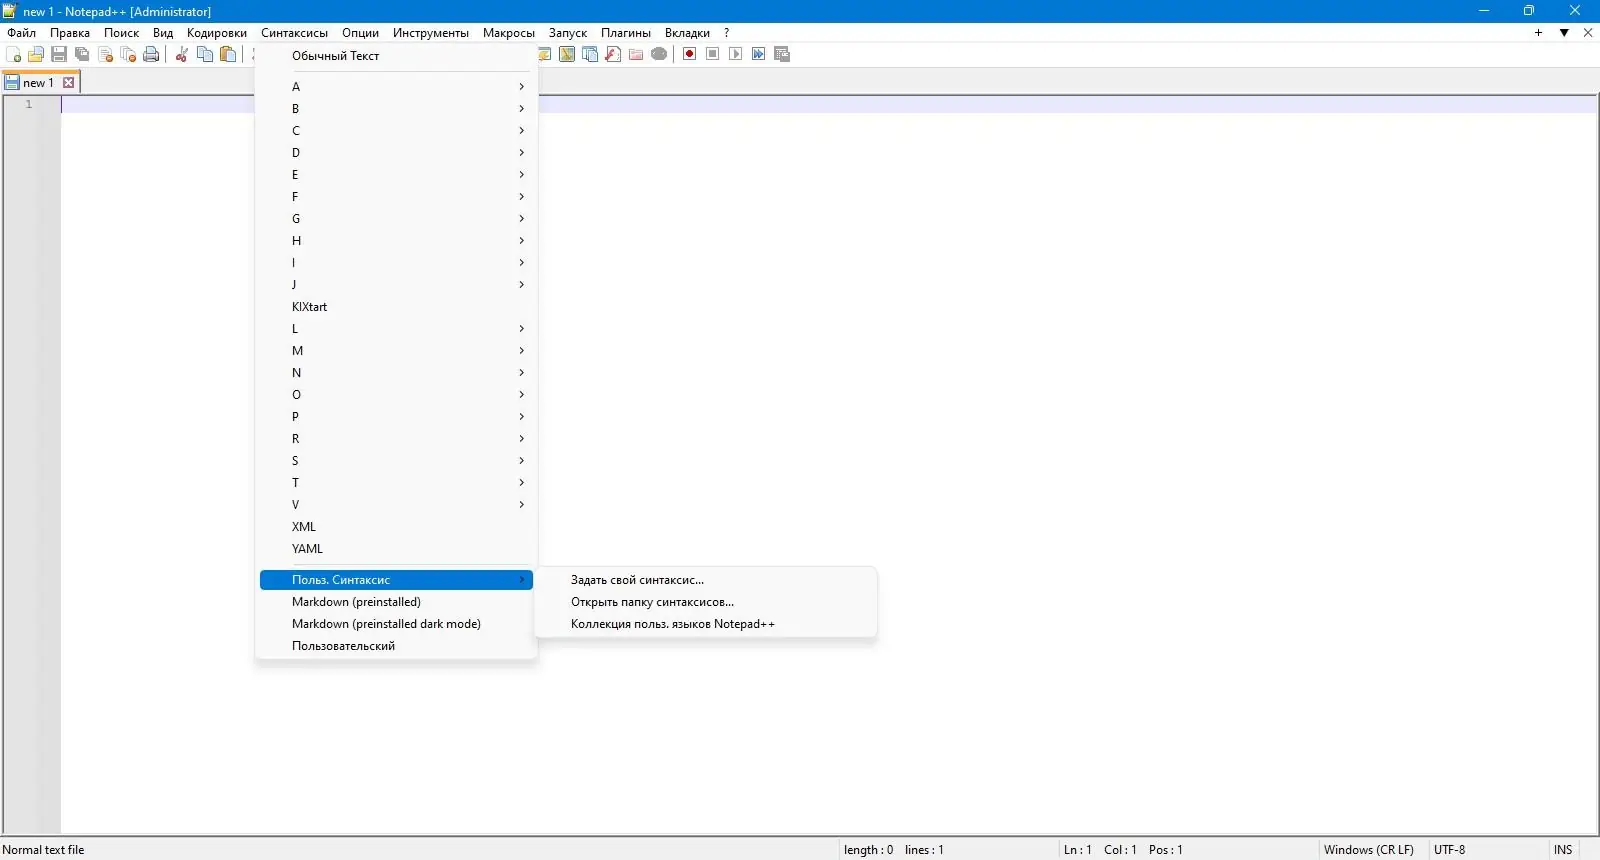The image size is (1600, 860).
Task: Open the Польз. Синтаксис submenu
Action: pos(396,580)
